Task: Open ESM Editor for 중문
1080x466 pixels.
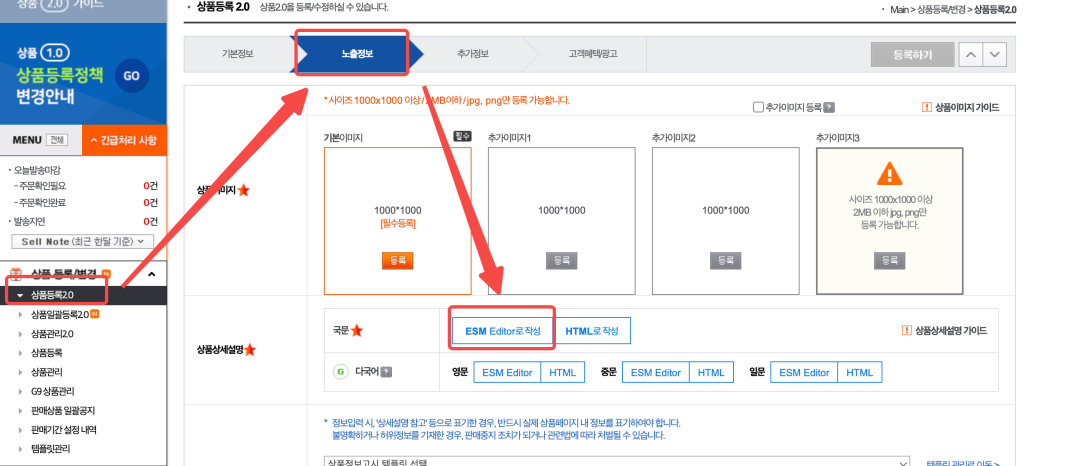Action: pyautogui.click(x=656, y=372)
